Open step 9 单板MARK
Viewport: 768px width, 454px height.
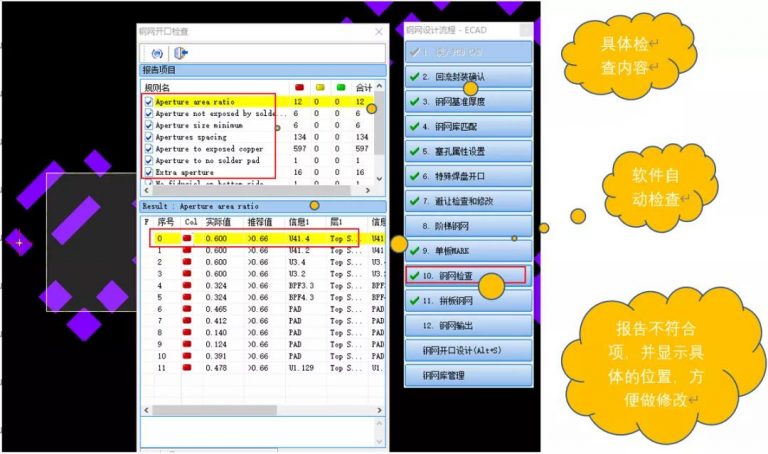pos(468,251)
